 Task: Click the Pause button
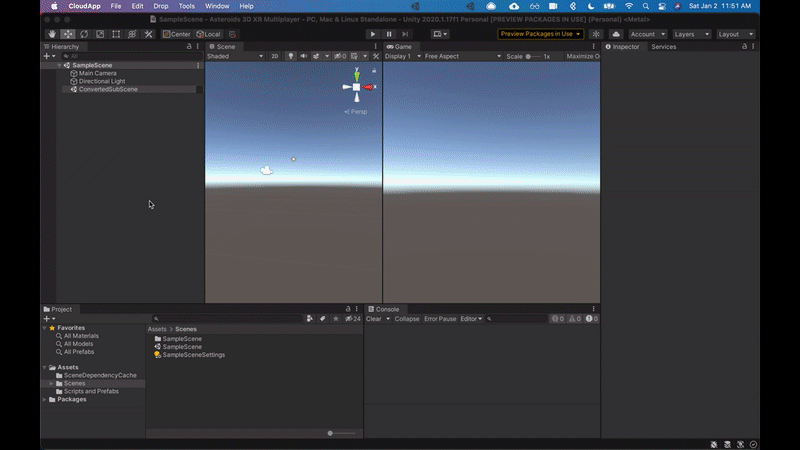pyautogui.click(x=389, y=34)
